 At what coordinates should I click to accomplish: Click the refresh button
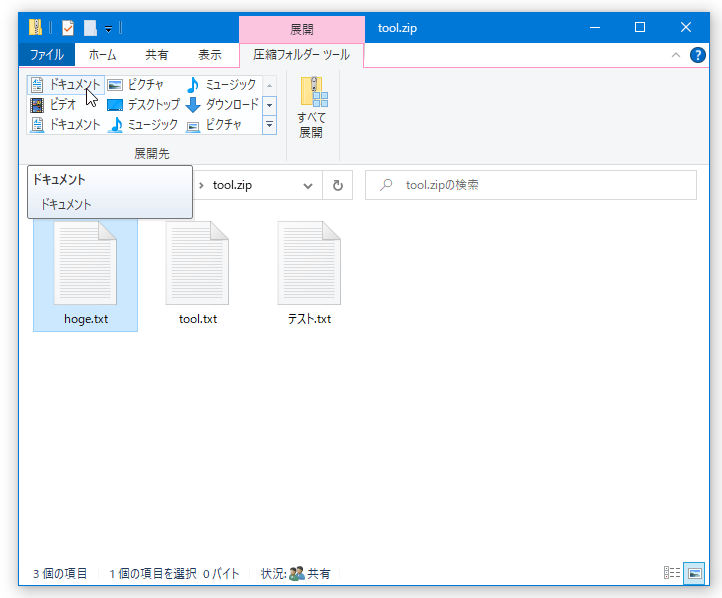pos(338,185)
